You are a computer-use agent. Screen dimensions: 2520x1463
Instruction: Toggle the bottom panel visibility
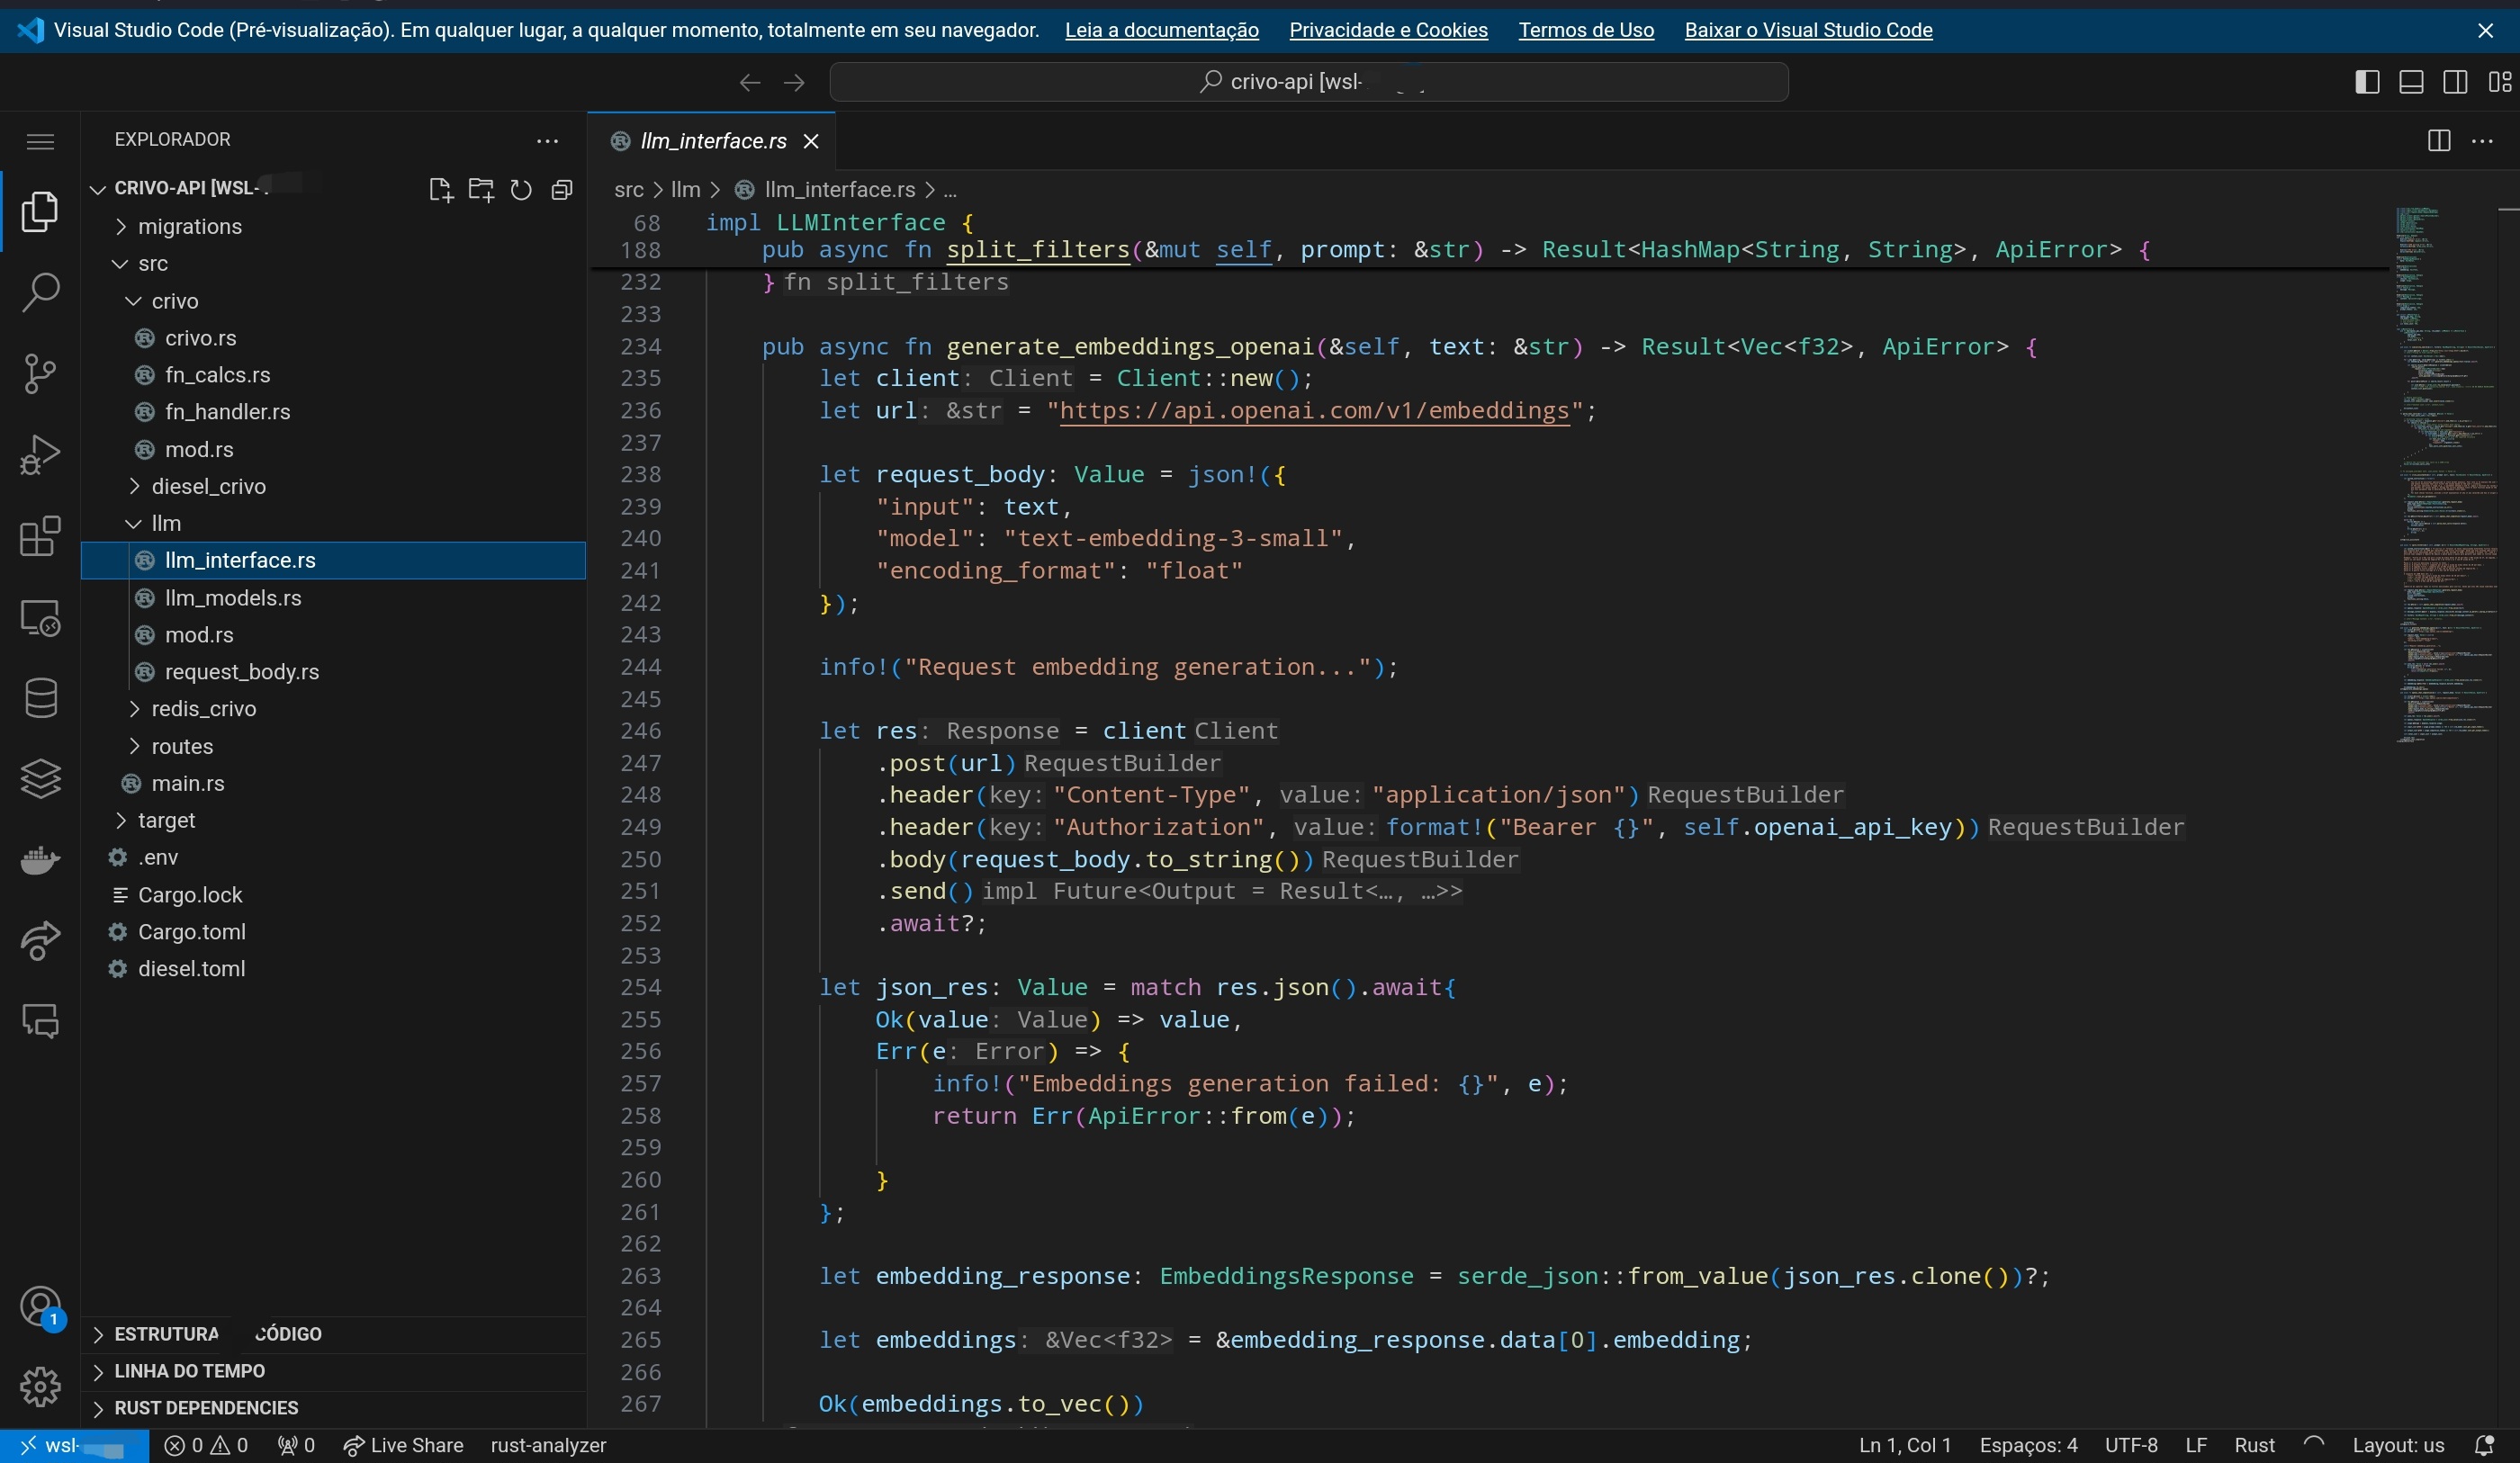coord(2410,82)
